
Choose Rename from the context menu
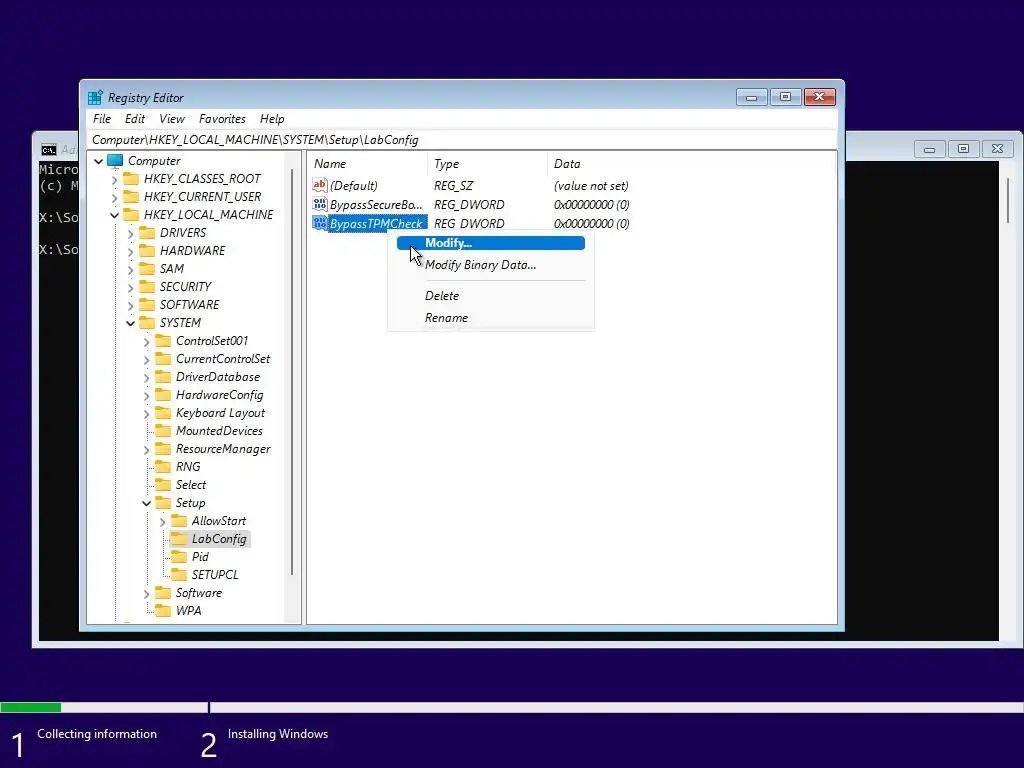coord(491,318)
